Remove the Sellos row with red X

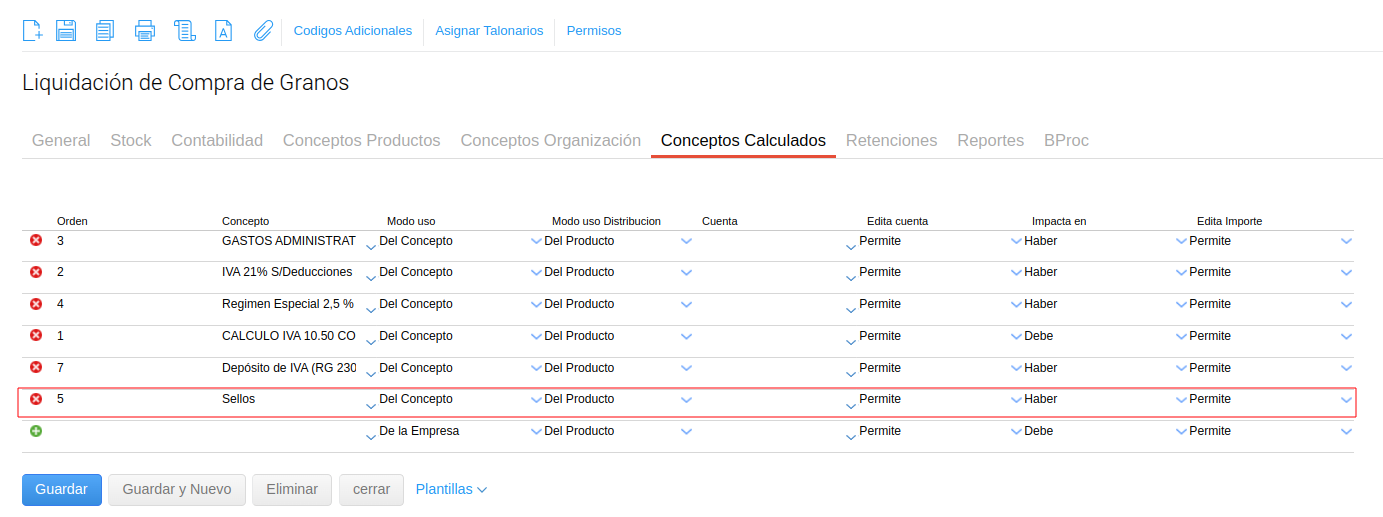[36, 399]
